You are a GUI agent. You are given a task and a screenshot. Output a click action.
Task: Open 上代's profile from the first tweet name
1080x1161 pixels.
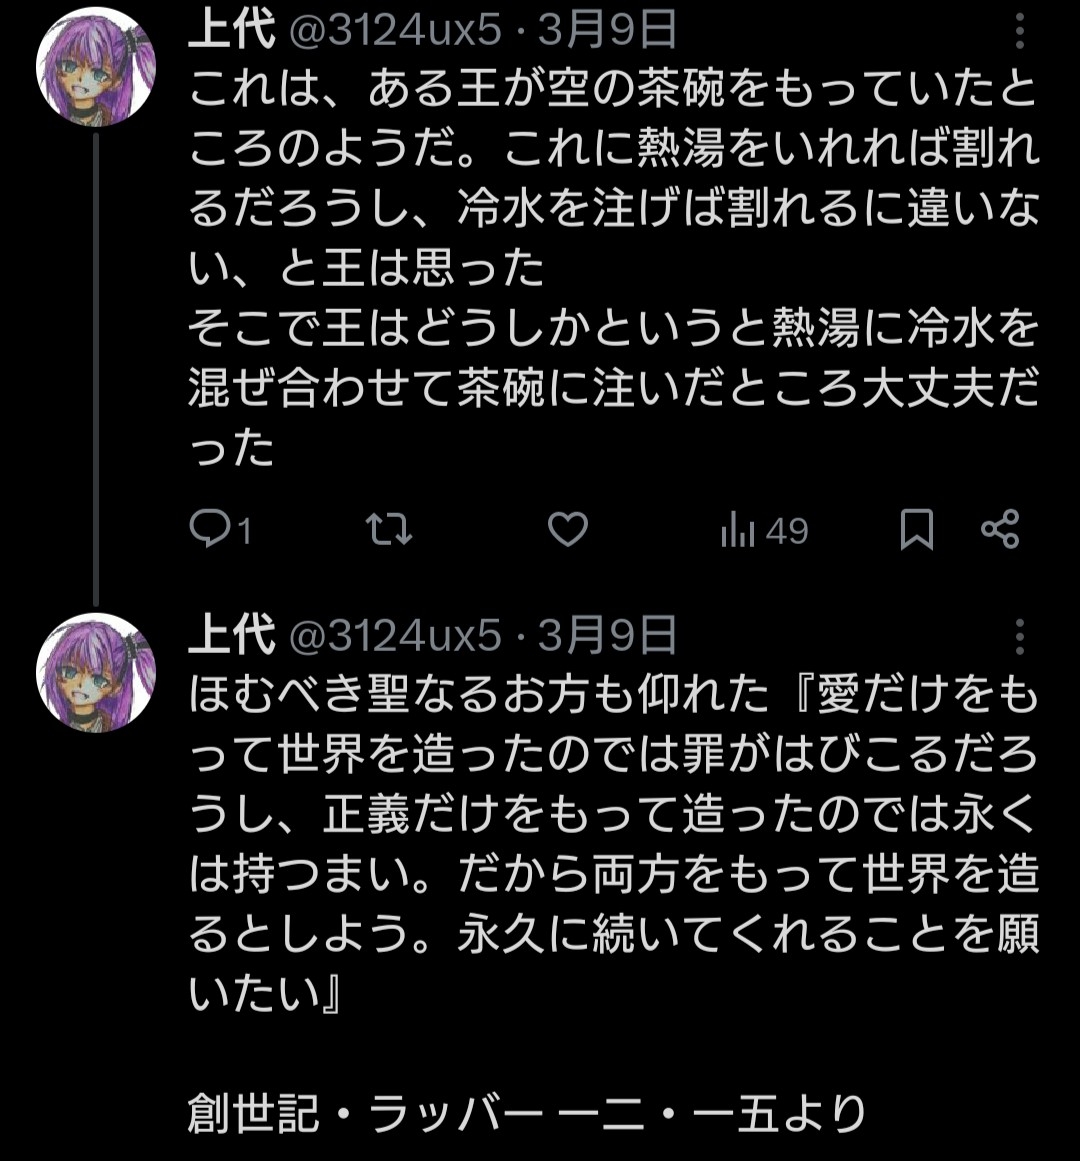tap(231, 32)
